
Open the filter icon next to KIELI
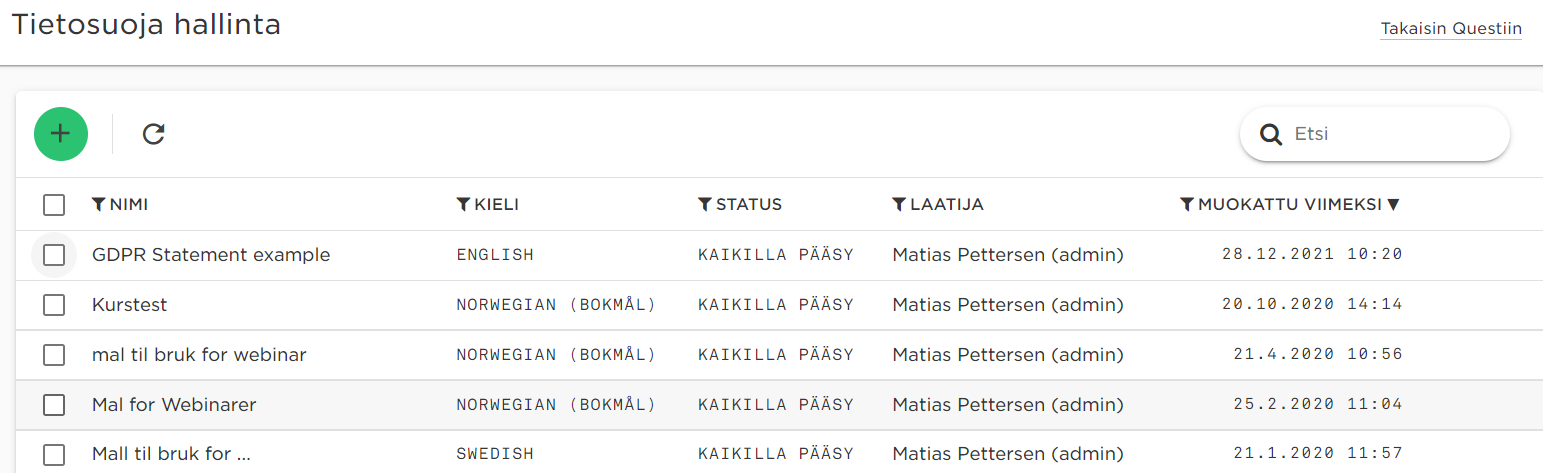coord(463,204)
